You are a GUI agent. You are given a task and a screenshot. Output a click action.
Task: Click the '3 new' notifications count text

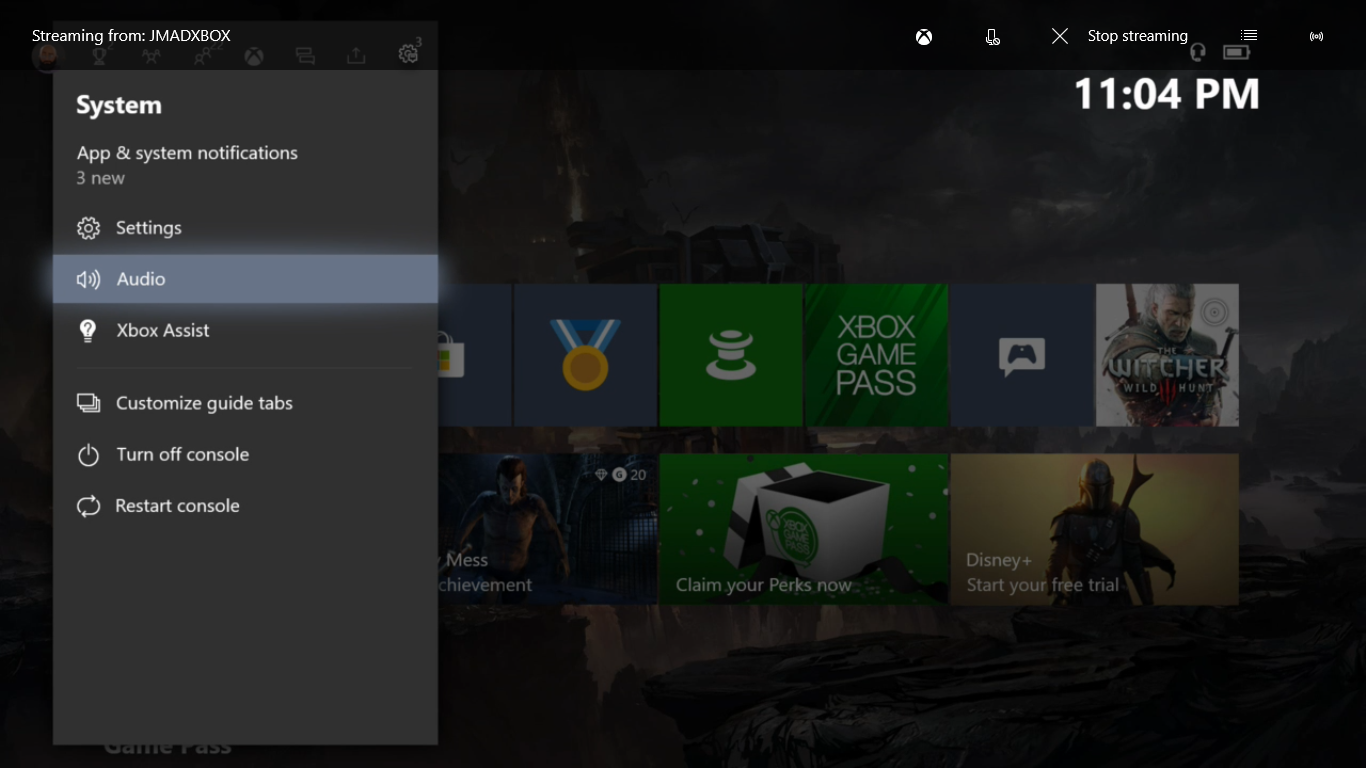(x=101, y=178)
